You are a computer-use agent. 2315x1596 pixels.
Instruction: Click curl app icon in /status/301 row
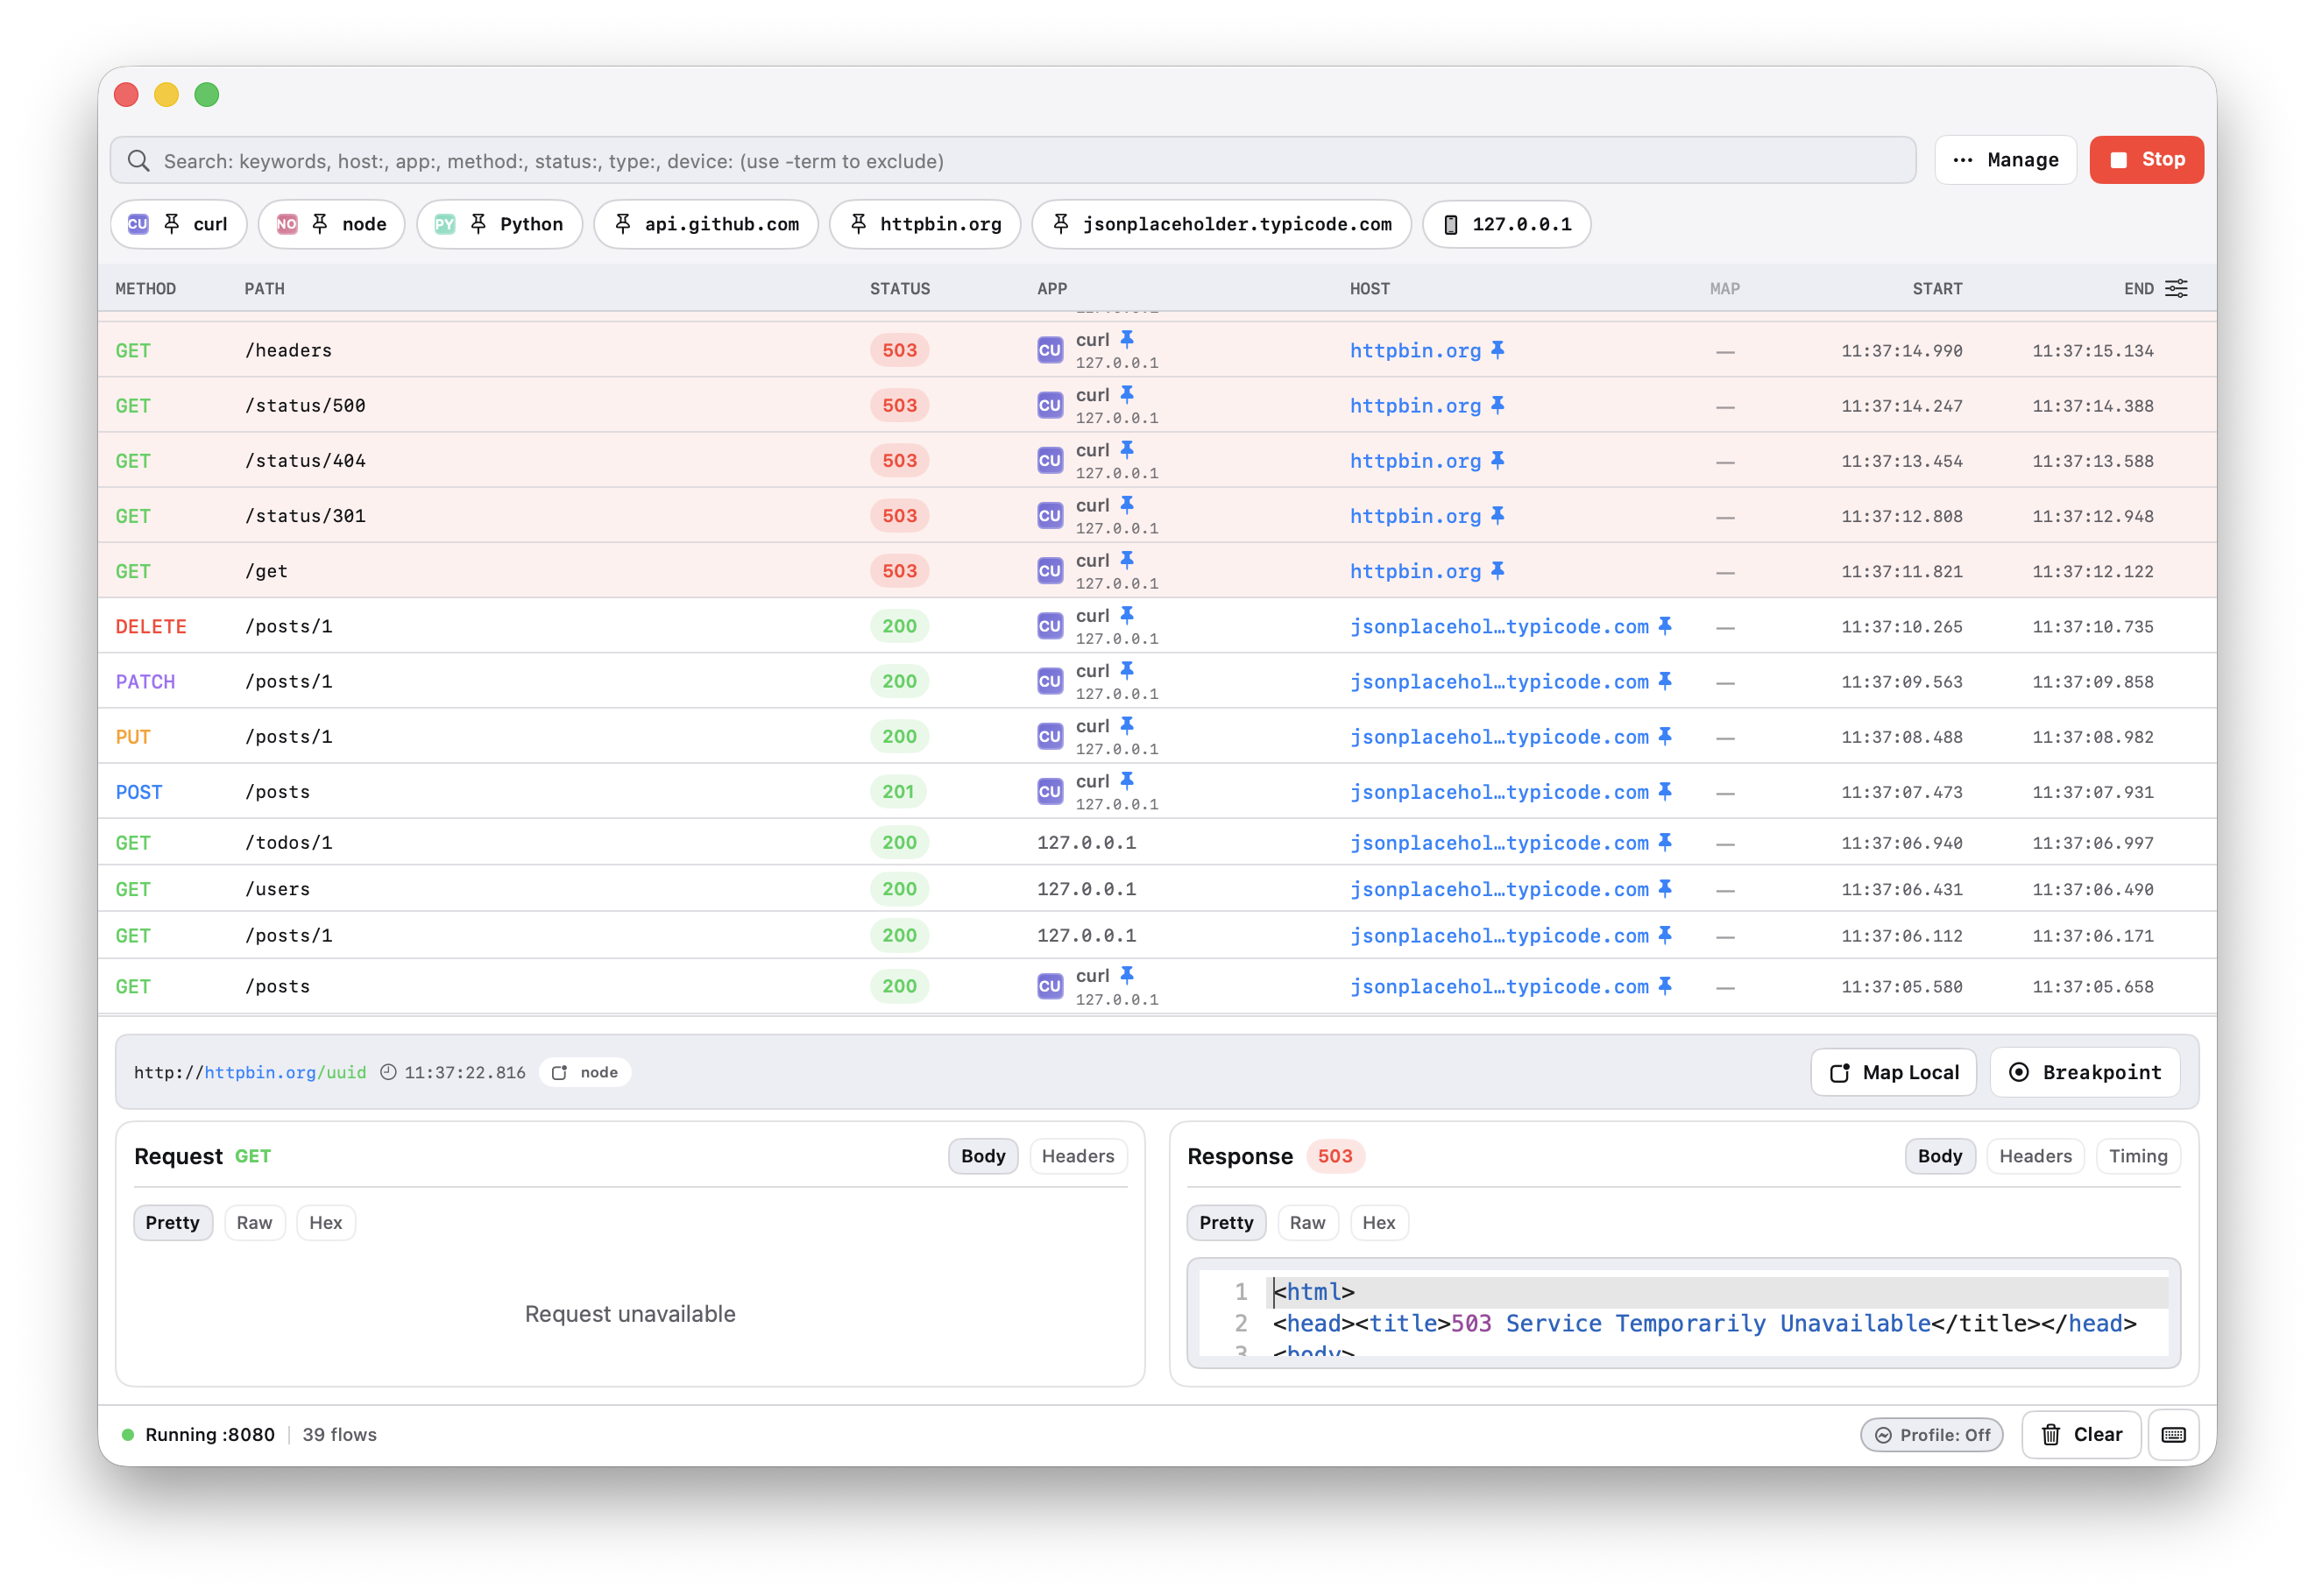[1049, 516]
